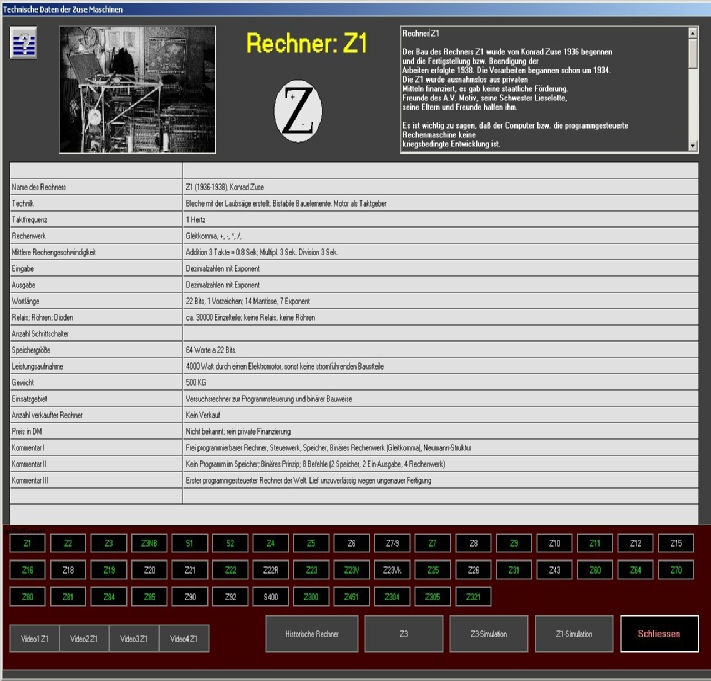This screenshot has height=681, width=711.
Task: Pick the Z22R machine button
Action: click(270, 570)
